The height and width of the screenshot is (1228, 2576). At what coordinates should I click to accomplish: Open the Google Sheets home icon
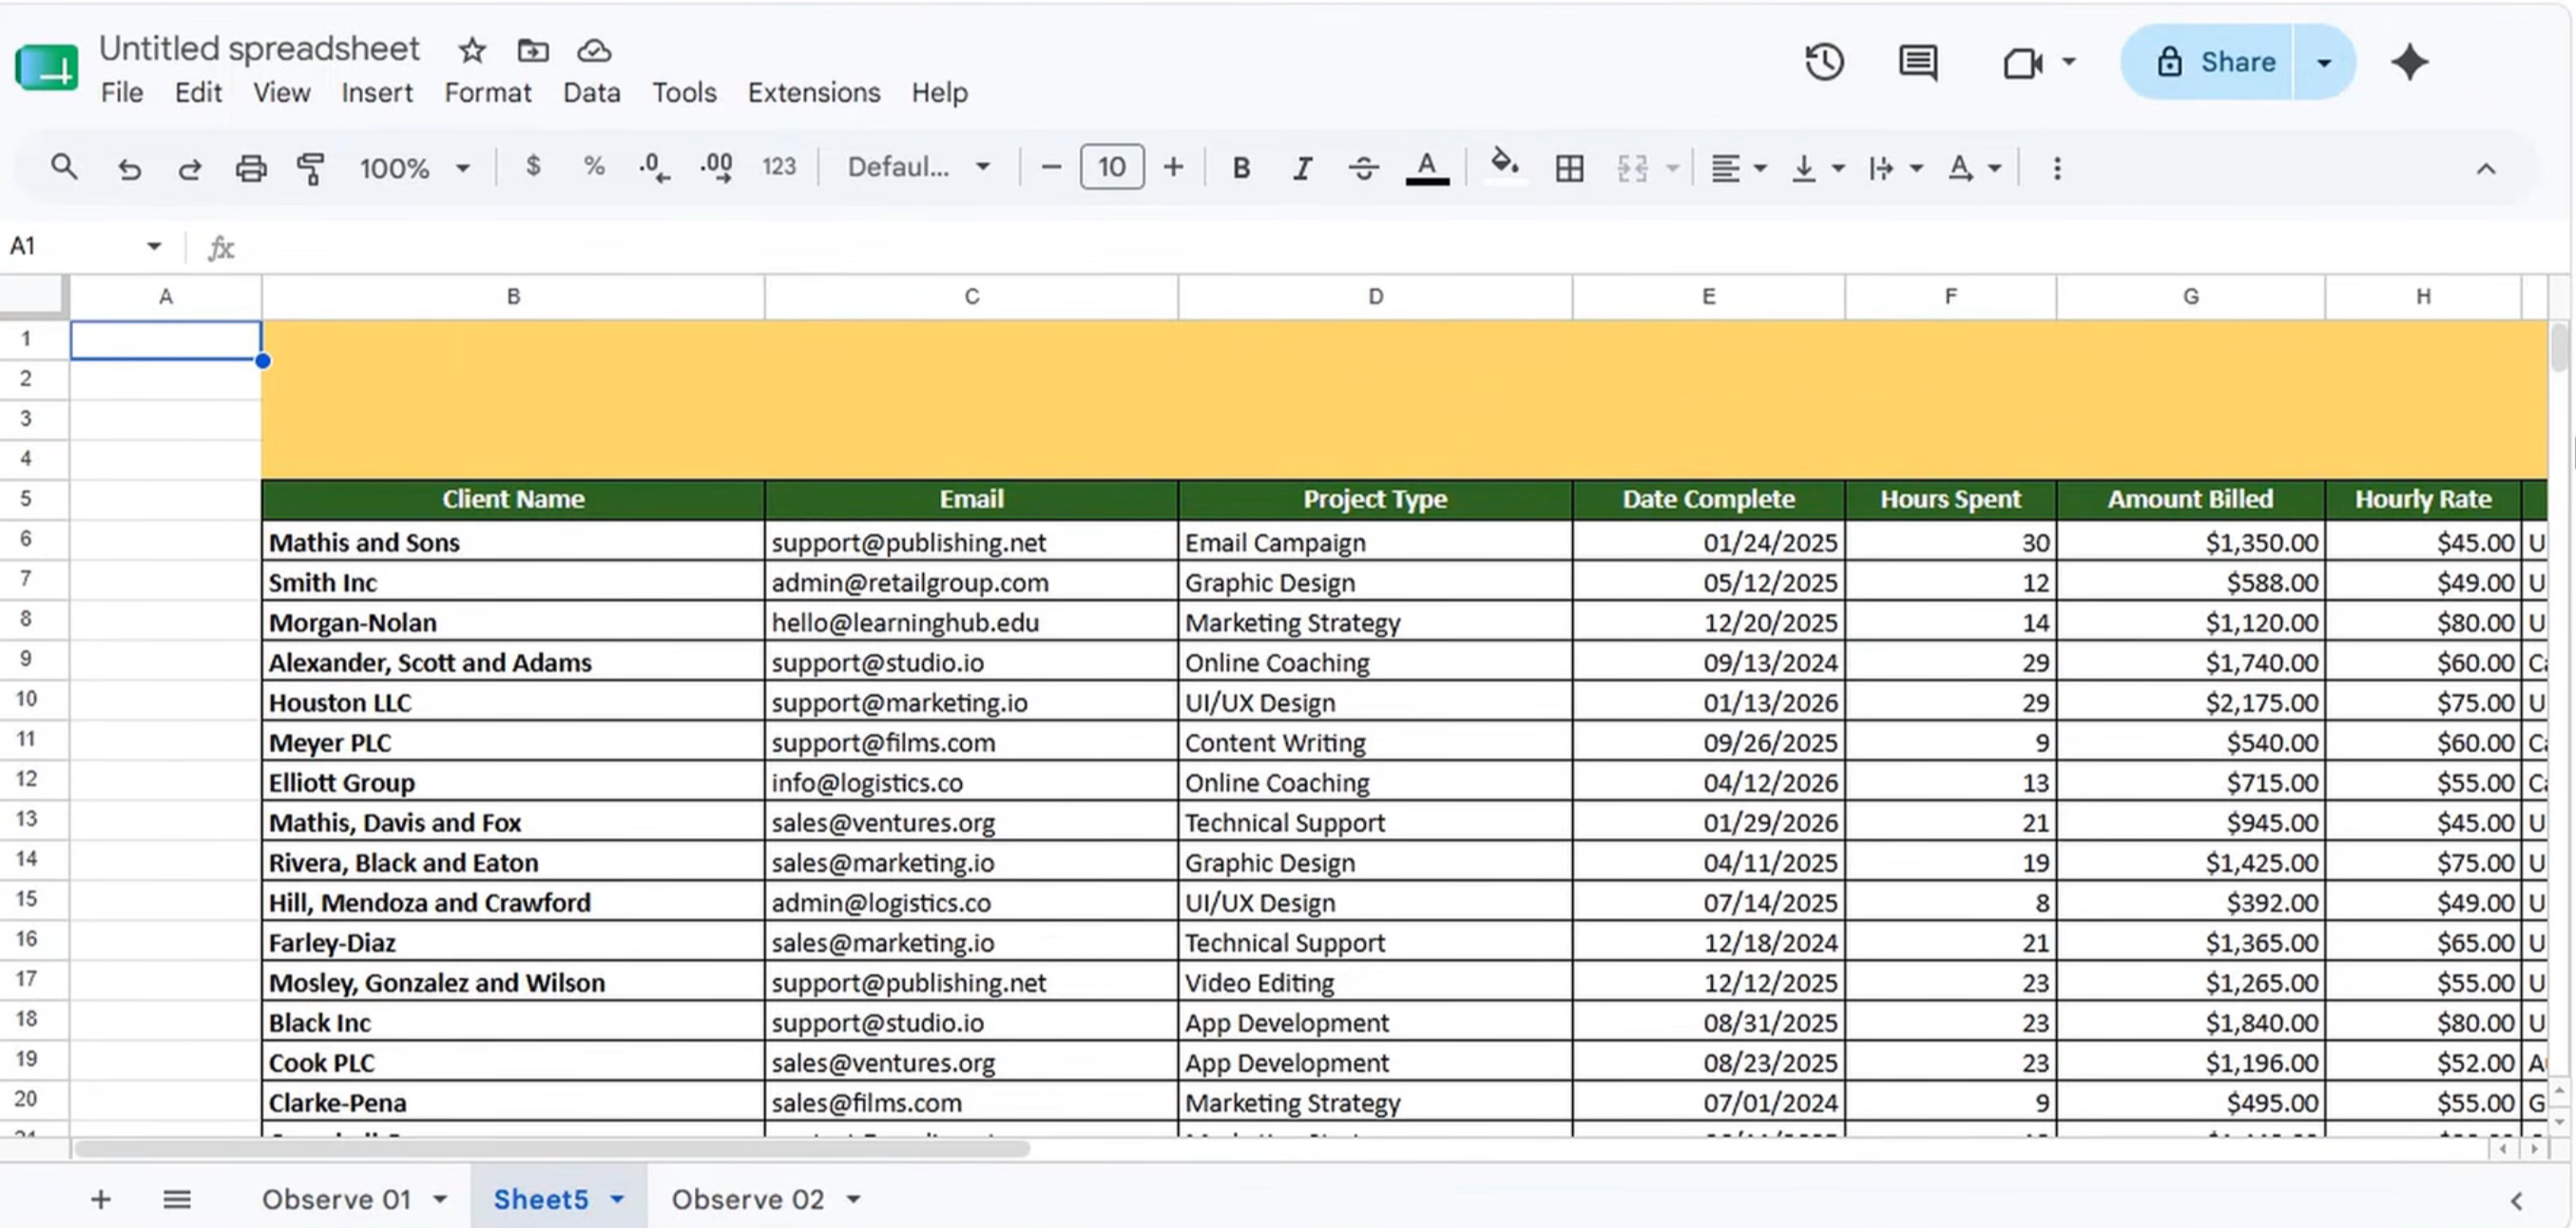click(46, 68)
